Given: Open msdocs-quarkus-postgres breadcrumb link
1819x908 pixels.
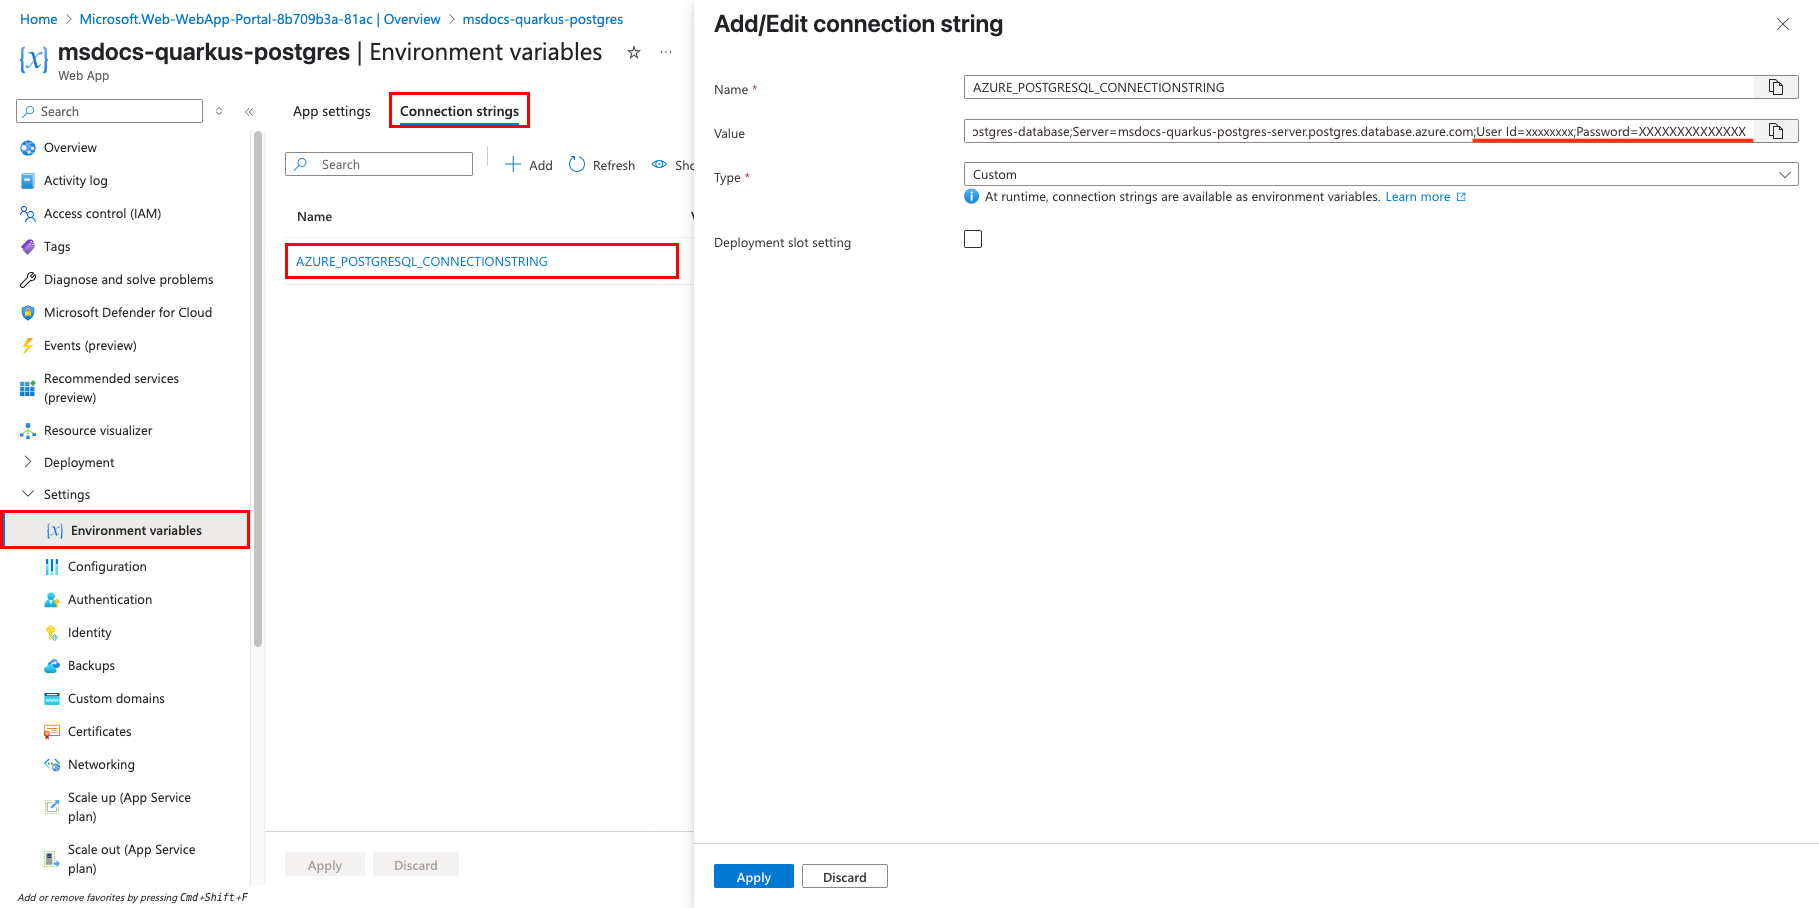Looking at the screenshot, I should pos(542,19).
